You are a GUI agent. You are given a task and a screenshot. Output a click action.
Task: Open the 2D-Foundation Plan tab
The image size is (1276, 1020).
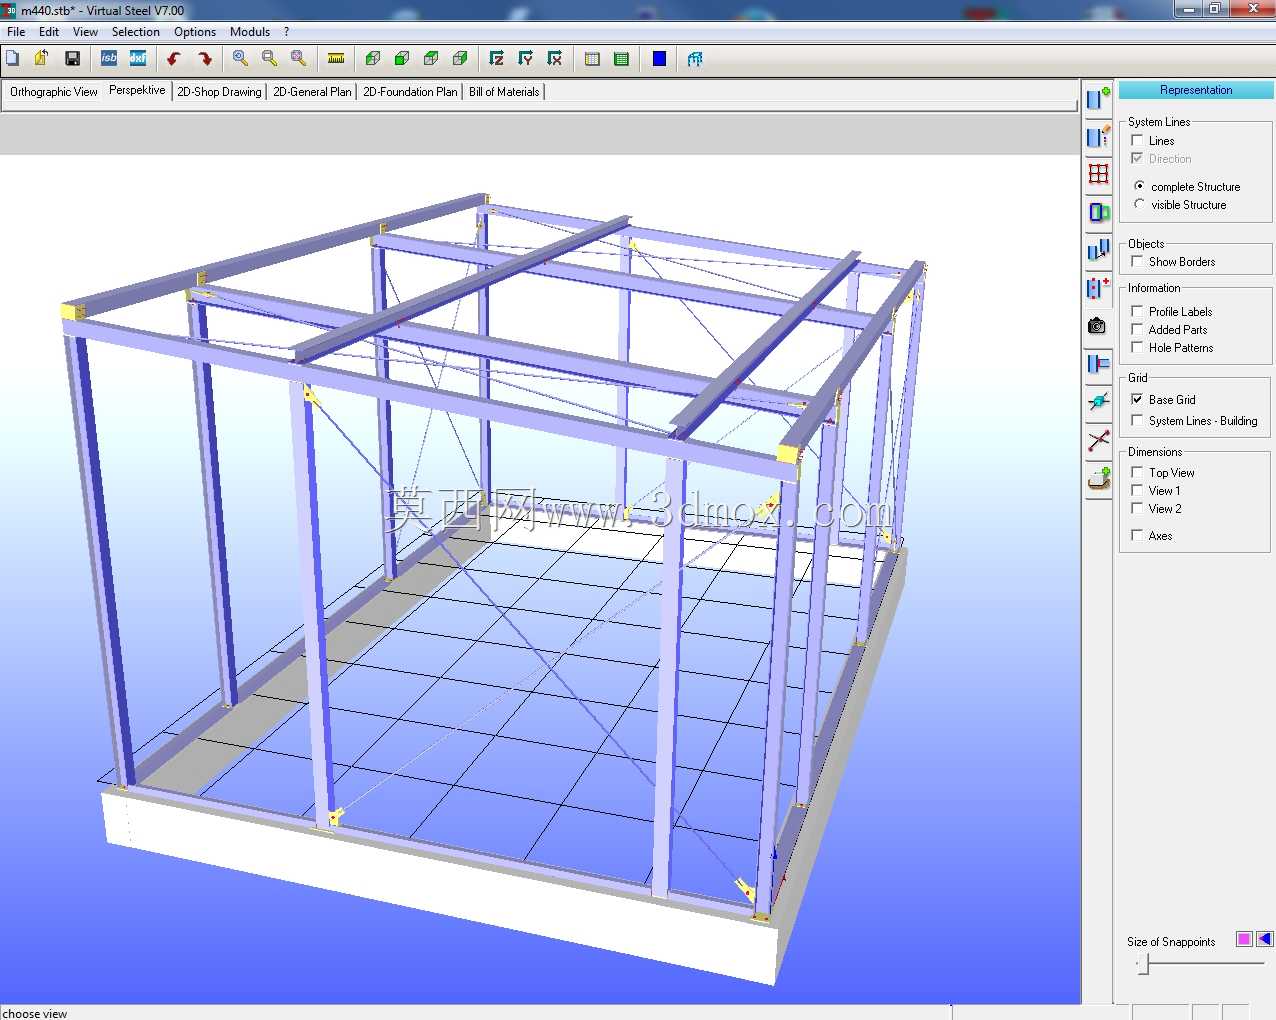pyautogui.click(x=410, y=91)
